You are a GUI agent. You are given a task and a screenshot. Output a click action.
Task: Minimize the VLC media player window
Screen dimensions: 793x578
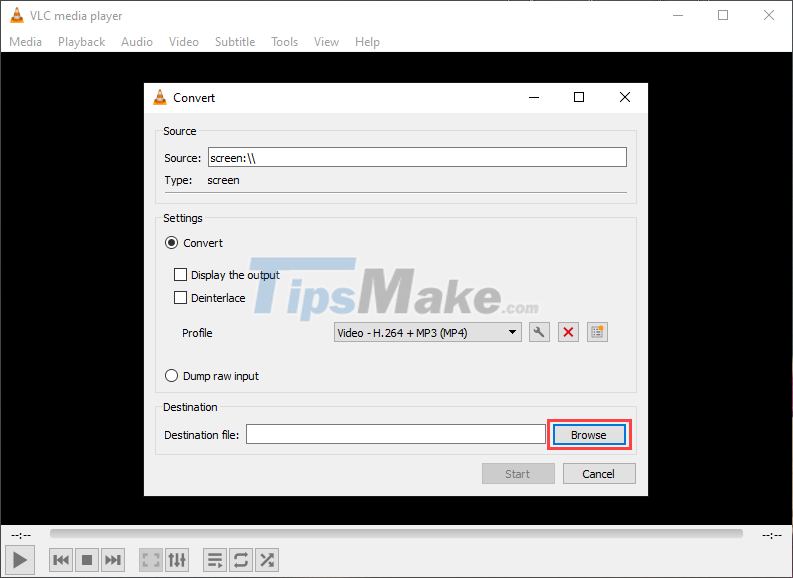click(x=678, y=15)
